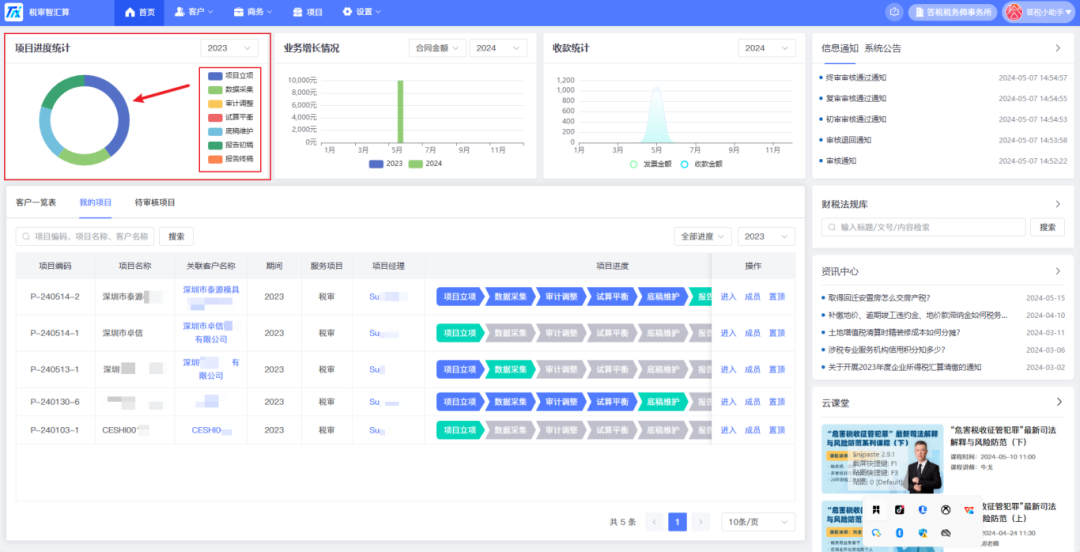Switch to 系统公告 tab in notice panel
The image size is (1080, 552).
click(883, 48)
